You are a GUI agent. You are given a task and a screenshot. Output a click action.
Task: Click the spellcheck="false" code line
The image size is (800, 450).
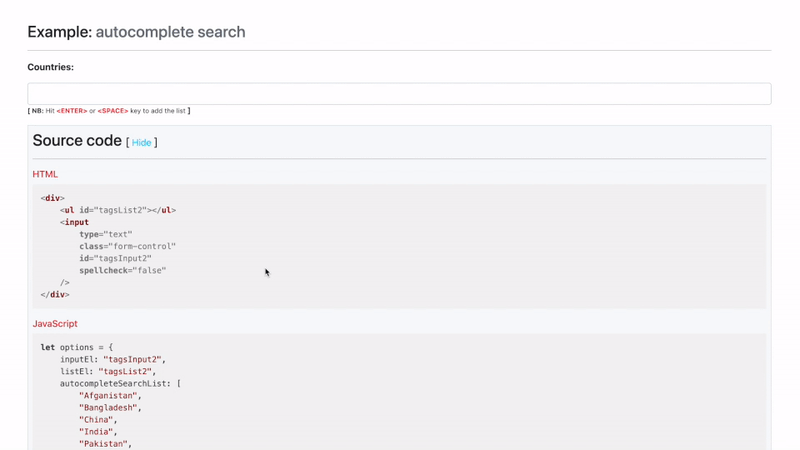click(x=122, y=270)
